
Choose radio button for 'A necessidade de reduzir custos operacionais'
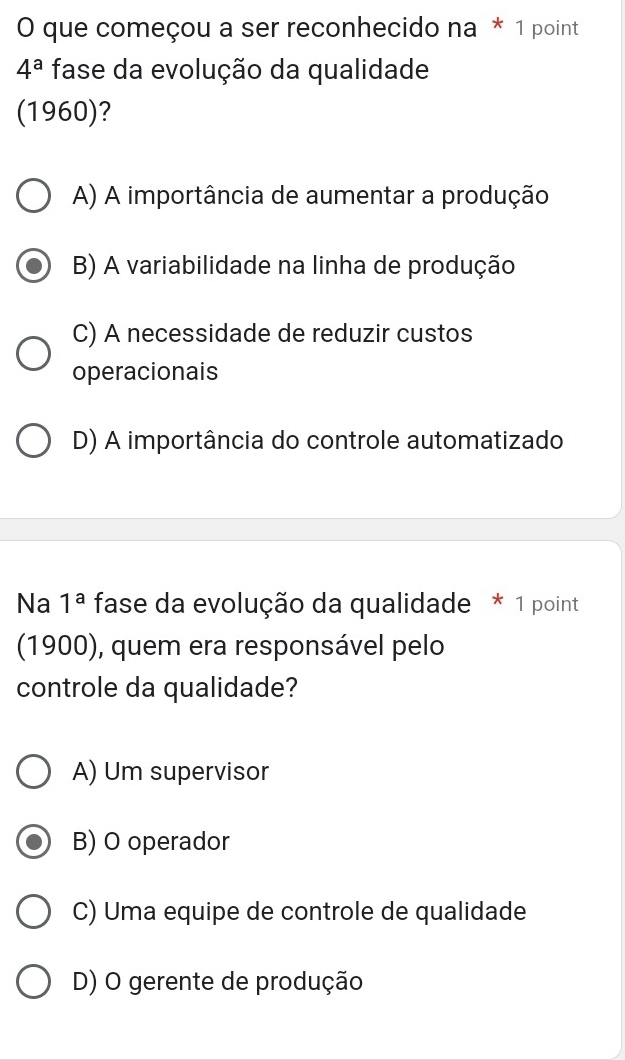pyautogui.click(x=35, y=353)
